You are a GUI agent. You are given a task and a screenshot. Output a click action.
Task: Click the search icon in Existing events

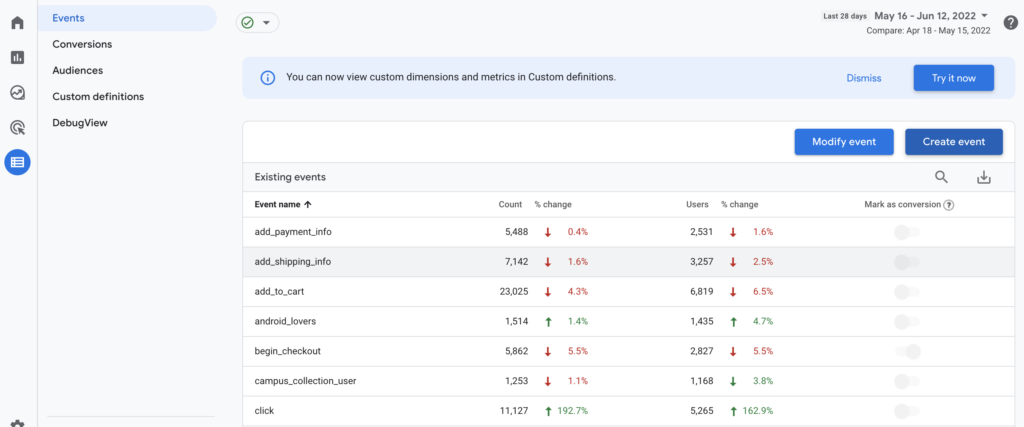[941, 177]
